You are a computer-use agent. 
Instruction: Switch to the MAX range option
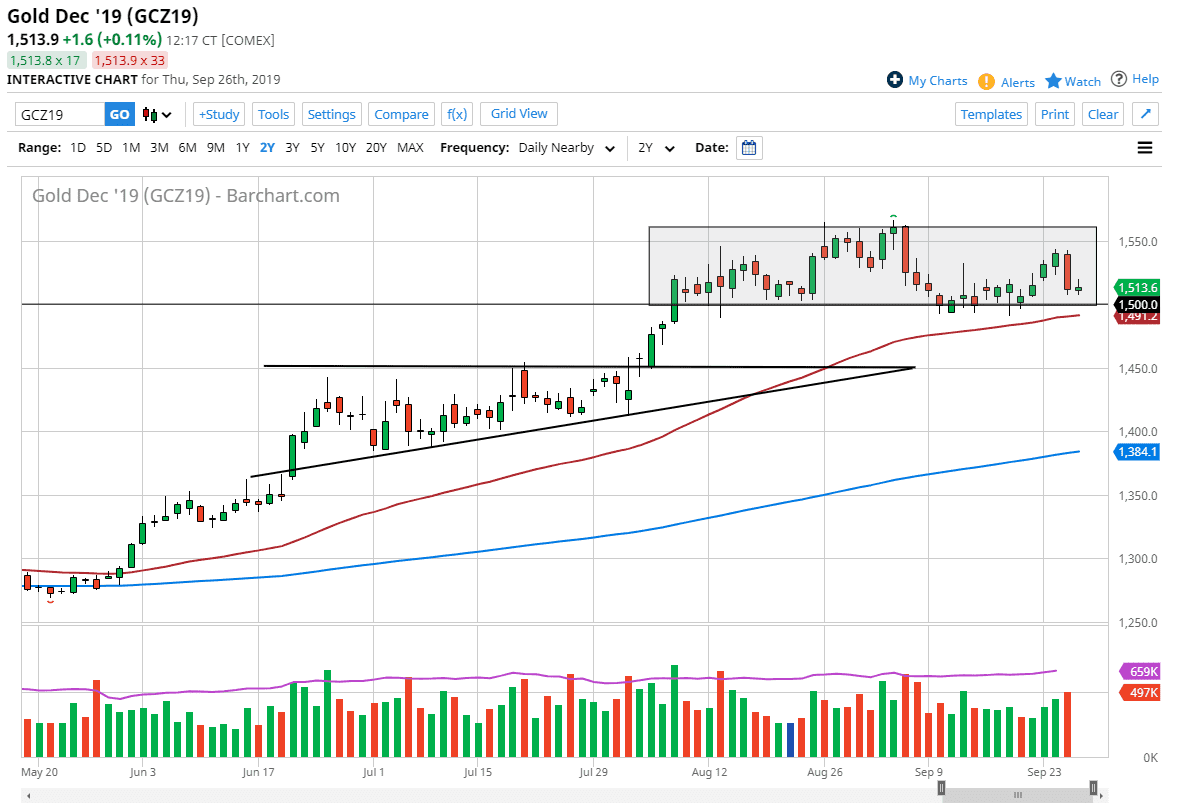[x=409, y=146]
